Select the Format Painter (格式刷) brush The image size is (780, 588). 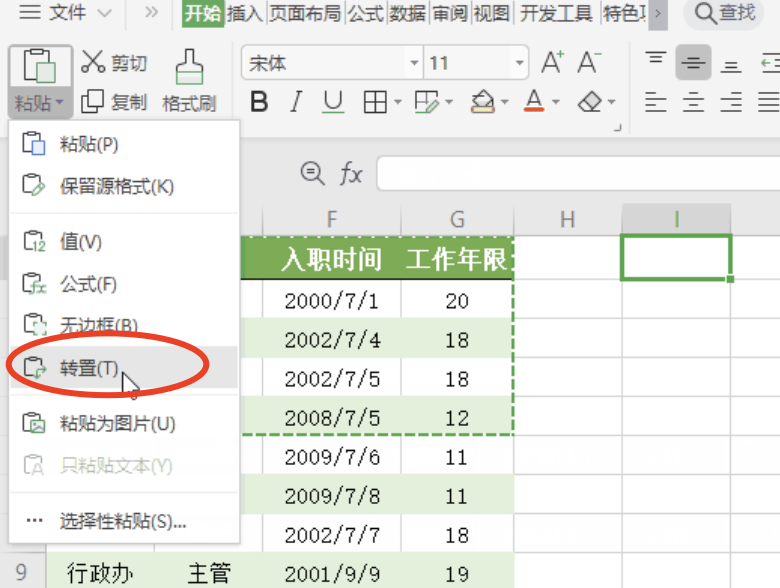tap(189, 81)
